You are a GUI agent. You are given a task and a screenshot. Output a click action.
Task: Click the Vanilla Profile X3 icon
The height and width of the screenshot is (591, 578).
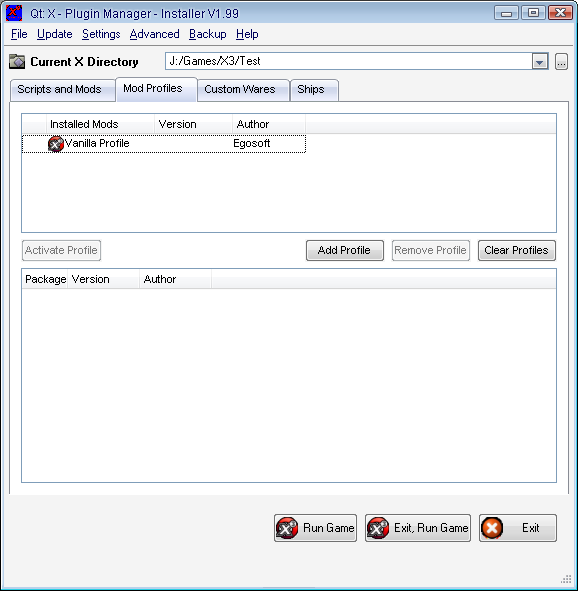(56, 144)
